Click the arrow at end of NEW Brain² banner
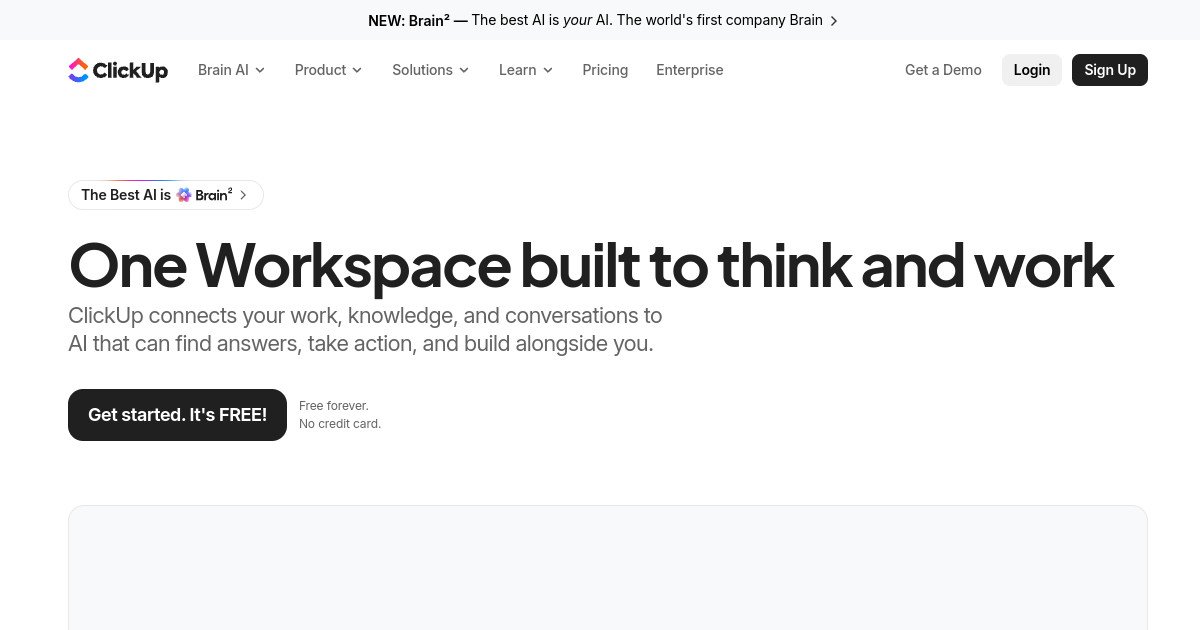Viewport: 1200px width, 630px height. [834, 20]
